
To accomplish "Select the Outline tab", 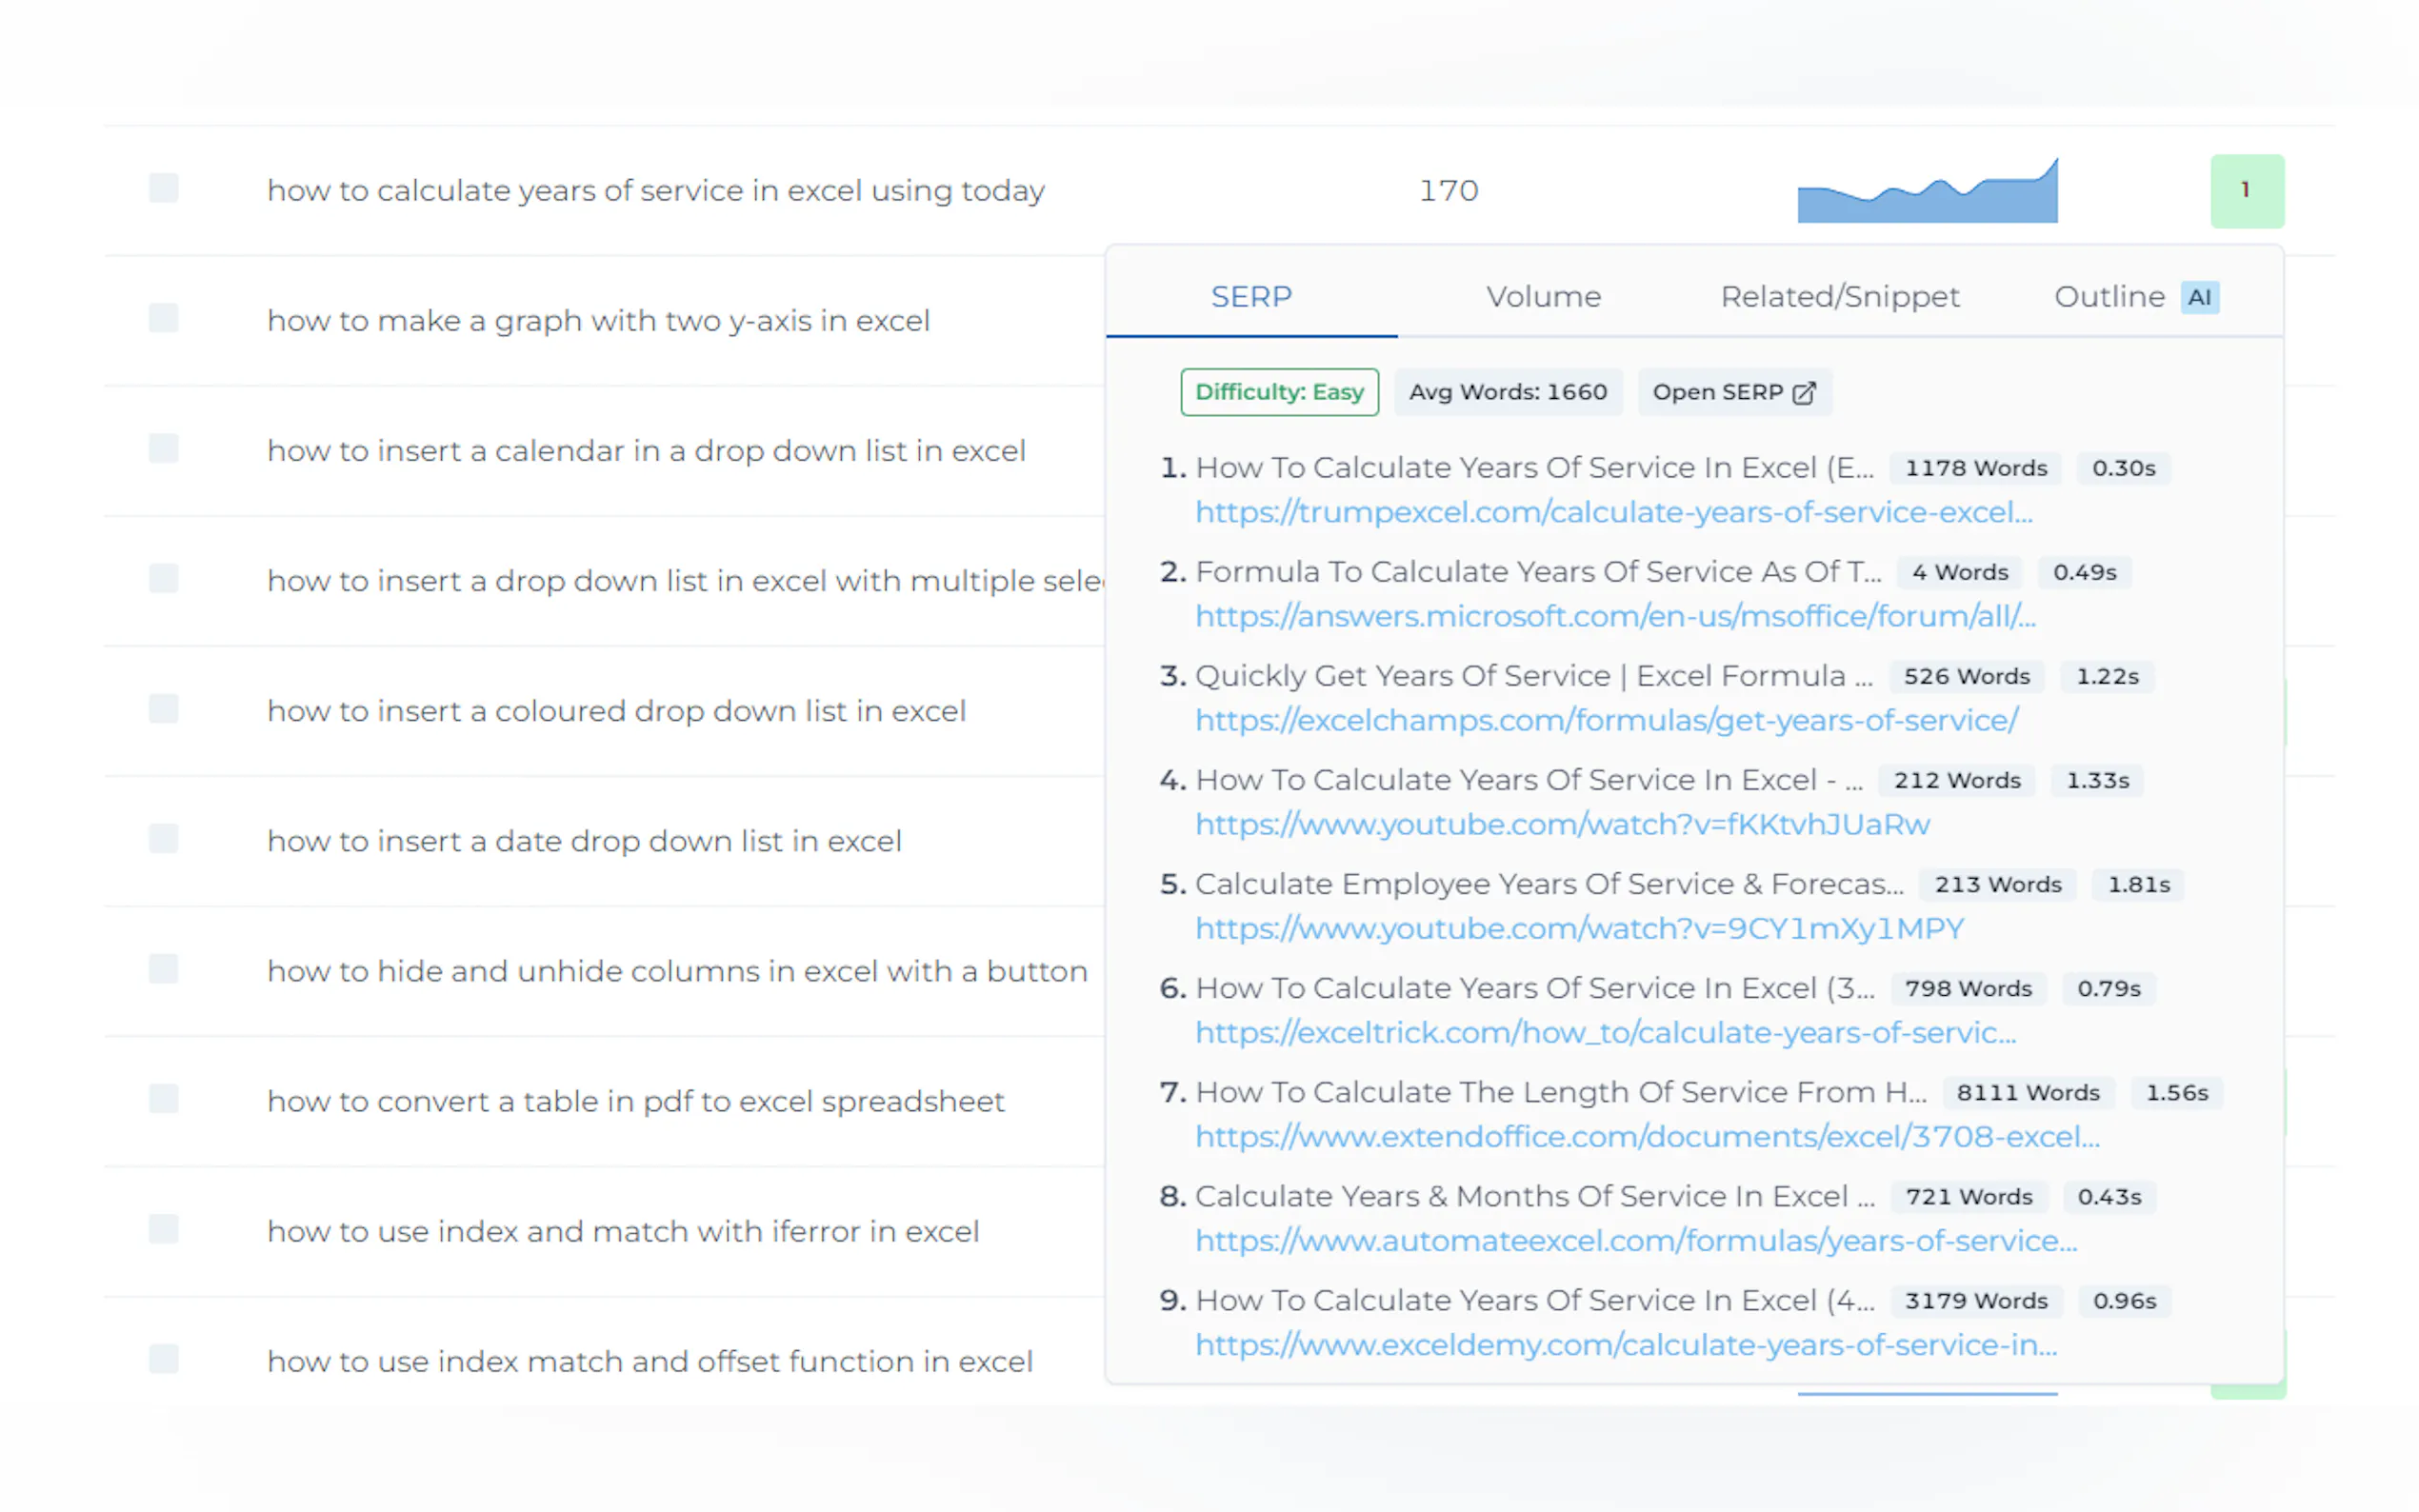I will (2108, 296).
